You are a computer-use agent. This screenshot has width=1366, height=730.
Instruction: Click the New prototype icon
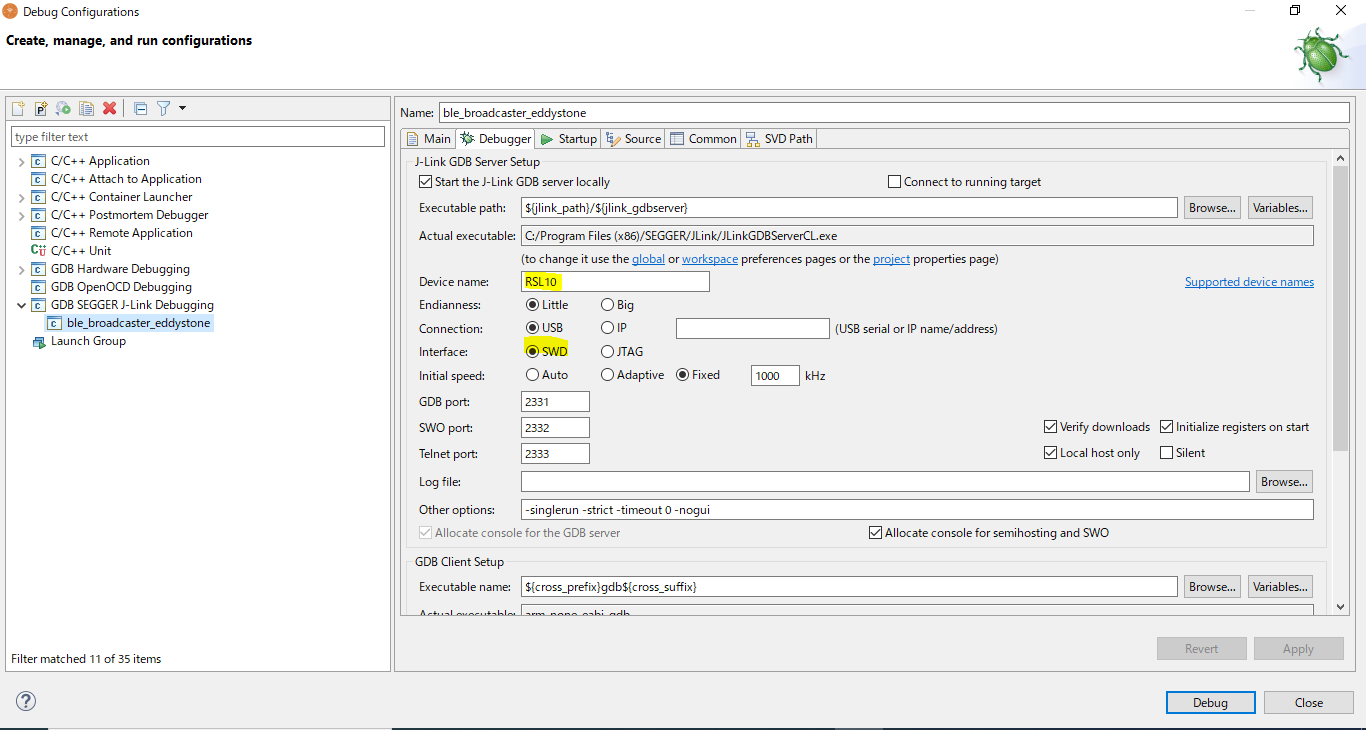41,108
